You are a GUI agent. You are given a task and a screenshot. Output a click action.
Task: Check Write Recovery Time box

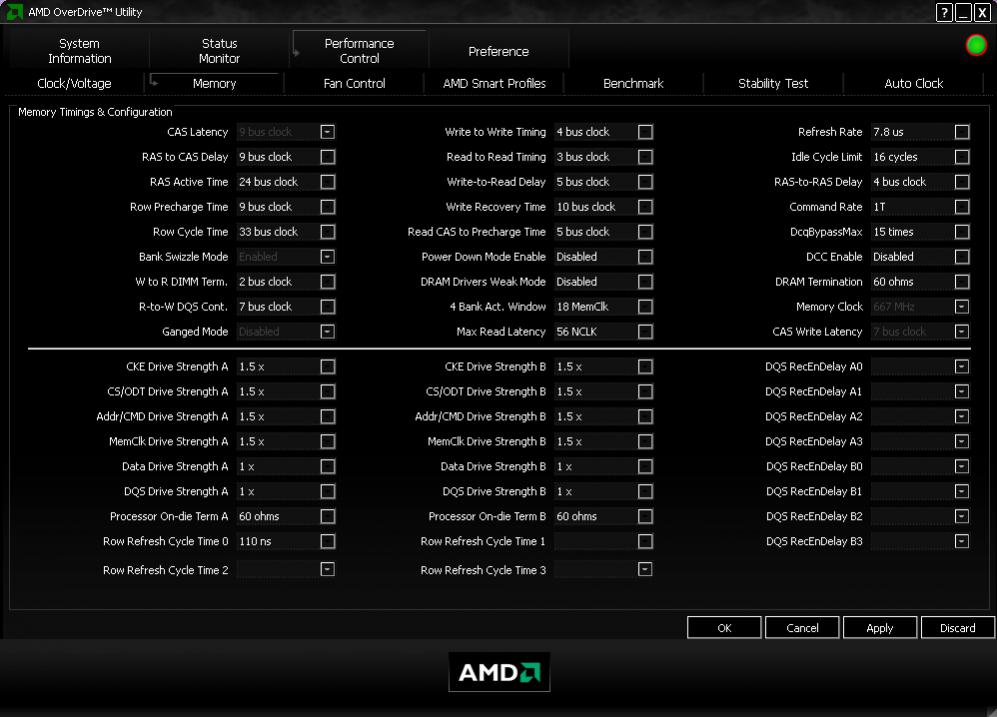pyautogui.click(x=645, y=207)
